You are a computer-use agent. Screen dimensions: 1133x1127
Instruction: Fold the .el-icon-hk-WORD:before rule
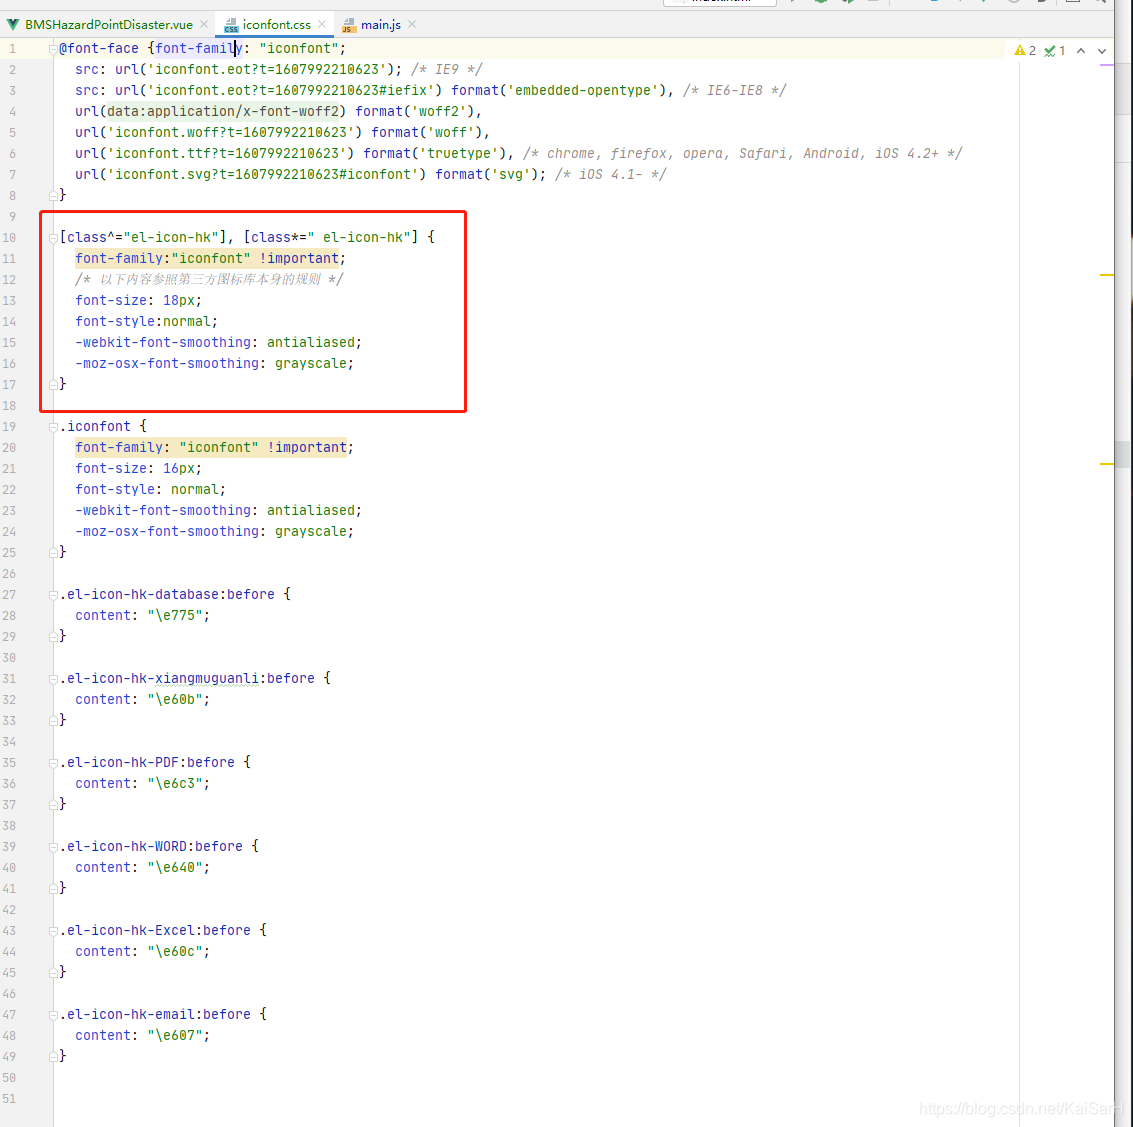(53, 847)
